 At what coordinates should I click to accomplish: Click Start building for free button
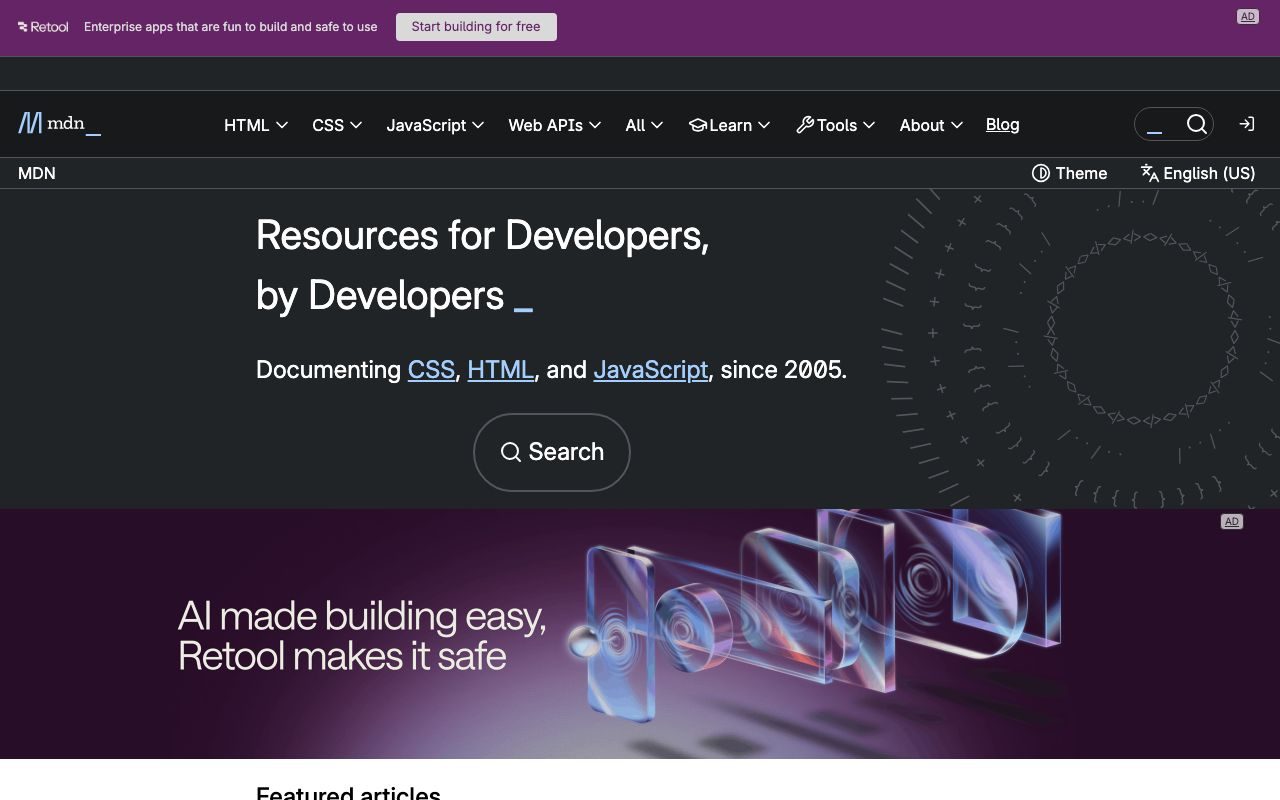coord(476,27)
